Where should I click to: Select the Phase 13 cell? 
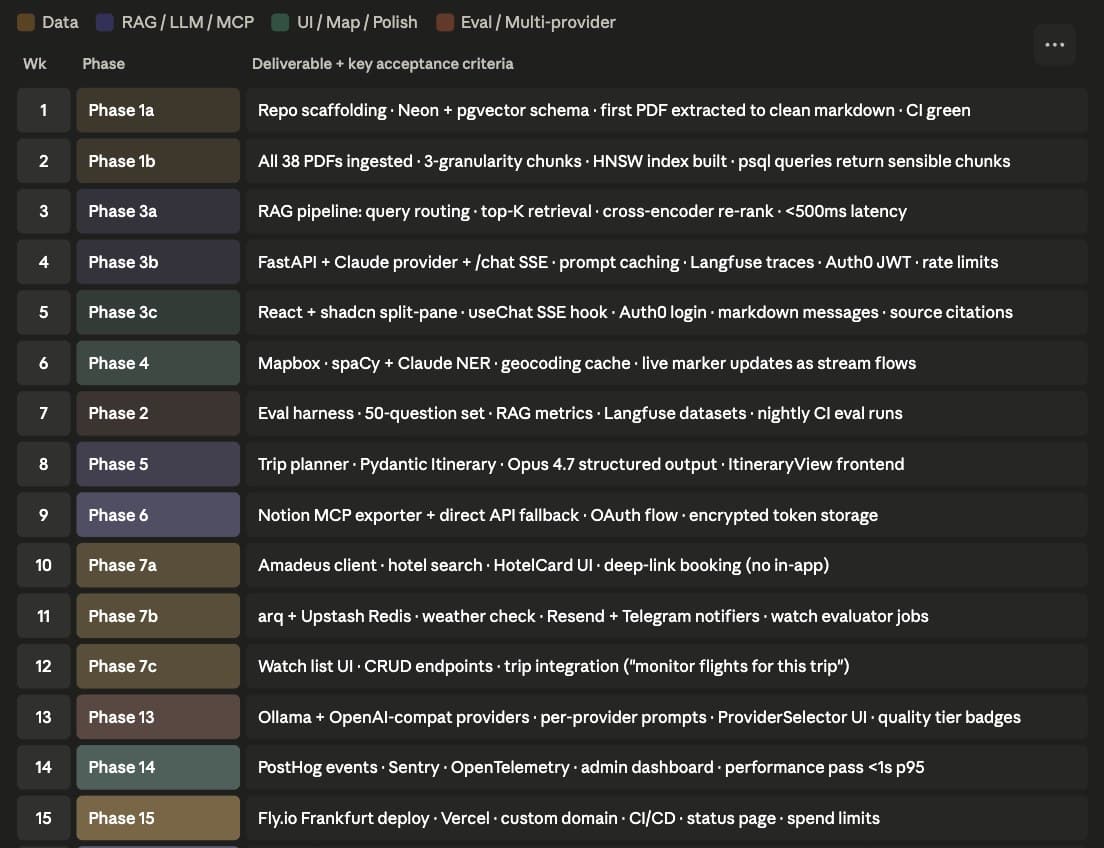158,717
